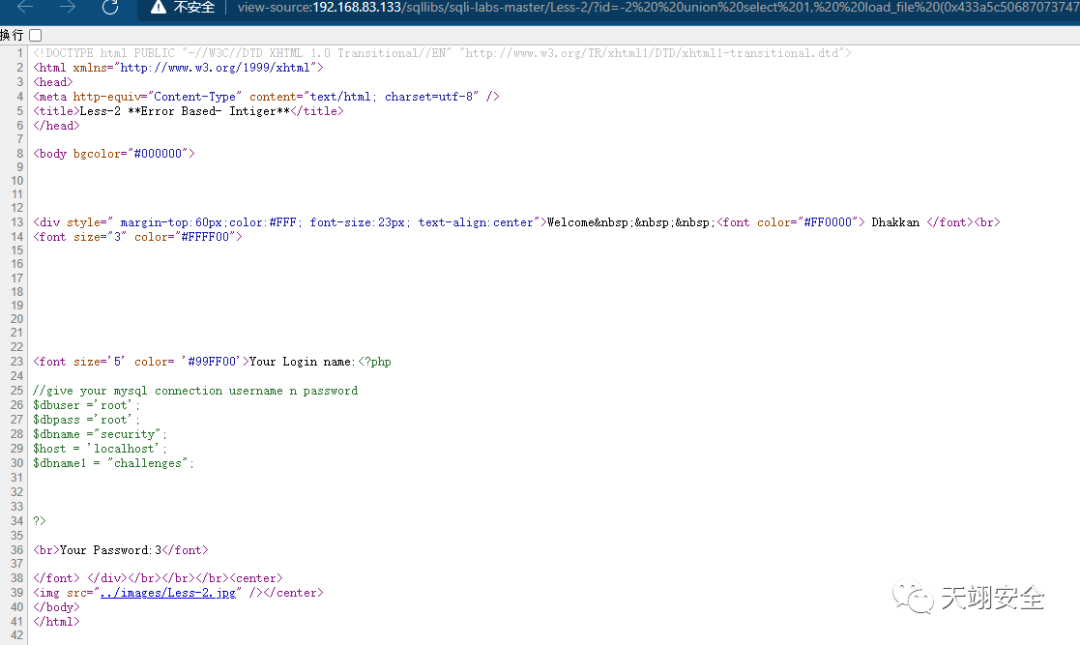Click the font color value #FFFF00

pos(205,237)
